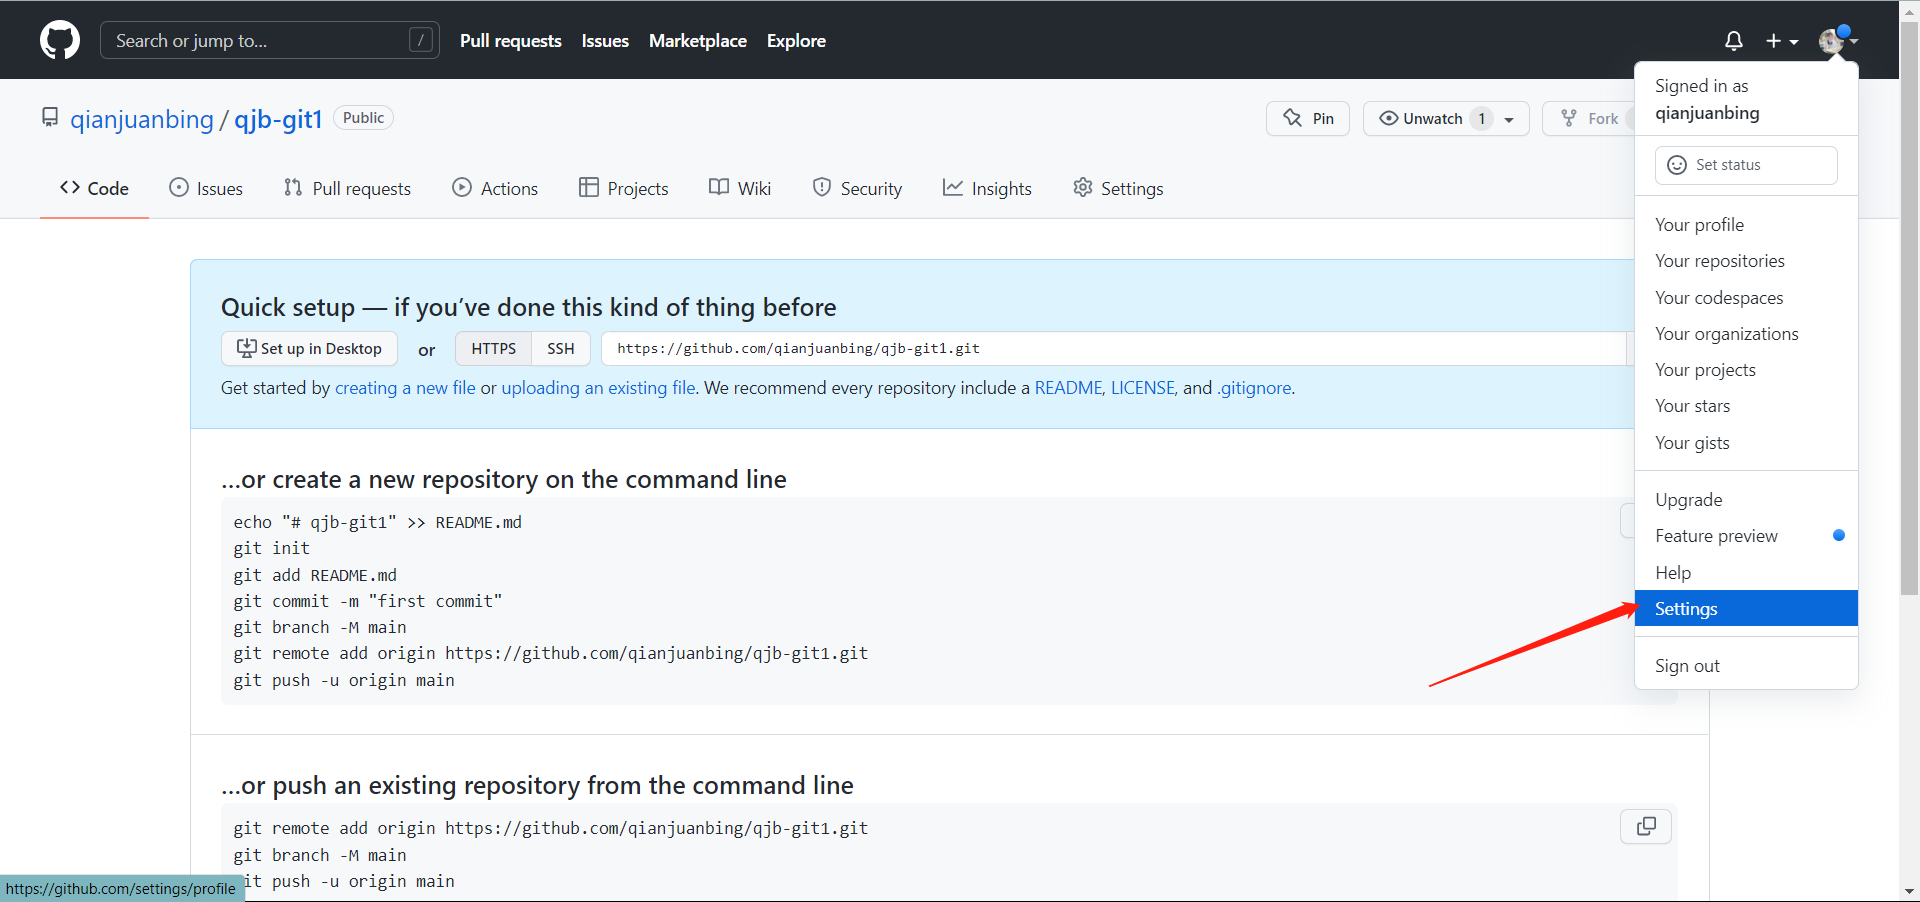This screenshot has height=902, width=1920.
Task: Click the slash shortcut key icon
Action: [x=421, y=40]
